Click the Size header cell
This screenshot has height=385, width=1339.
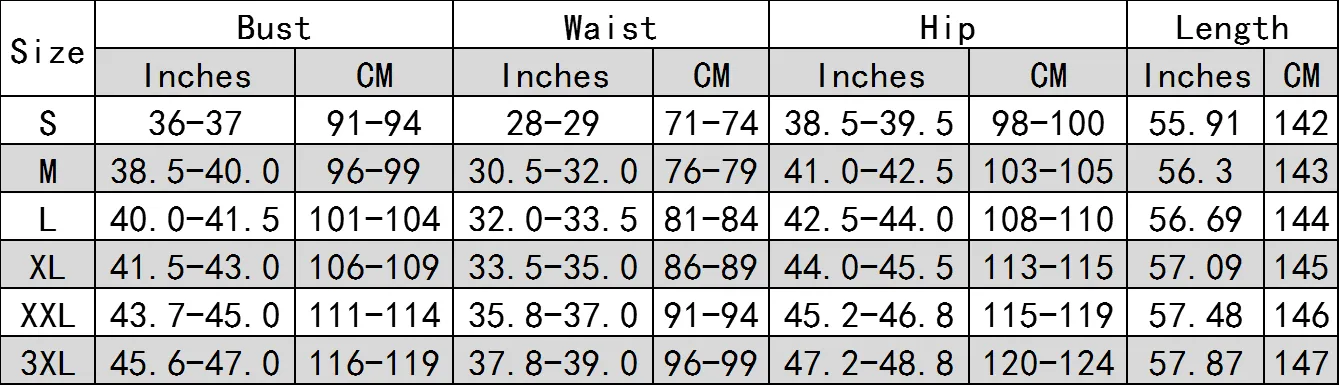(x=48, y=51)
